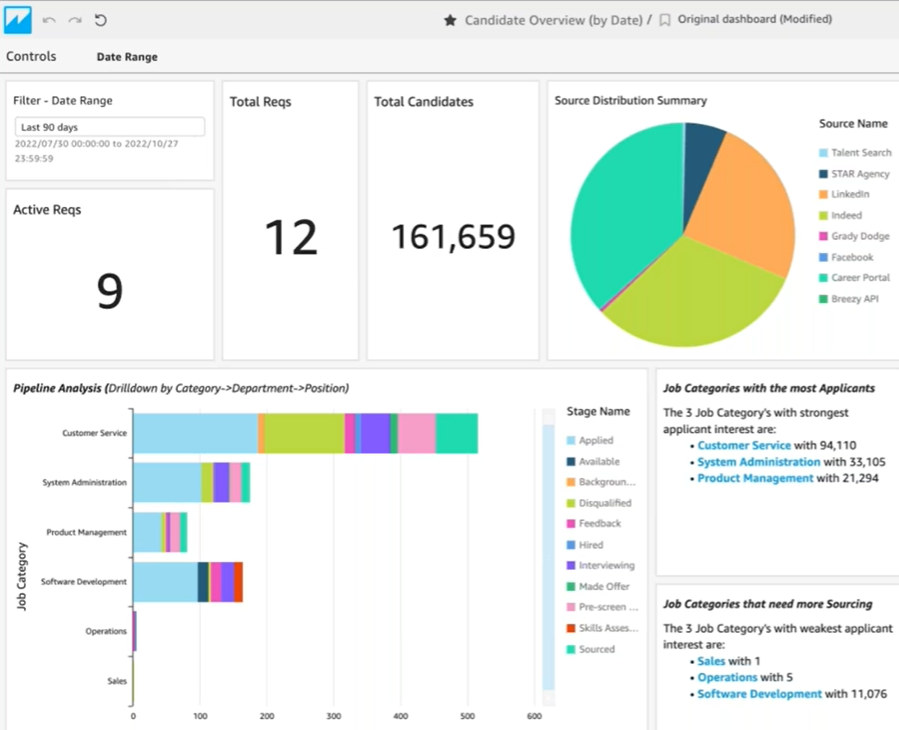Image resolution: width=899 pixels, height=730 pixels.
Task: Click the Feedback stage legend swatch
Action: (570, 524)
